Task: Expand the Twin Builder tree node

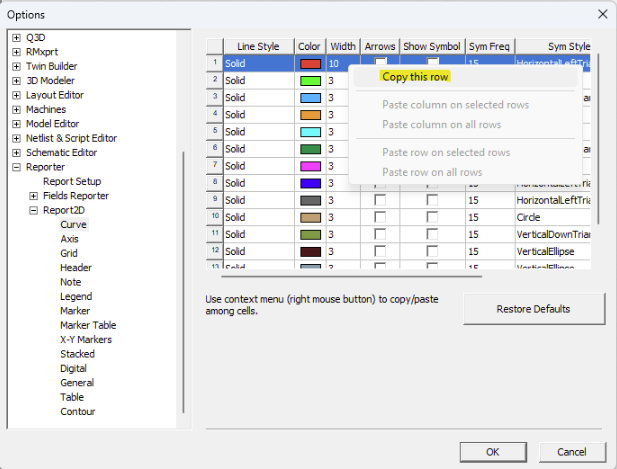Action: point(16,67)
